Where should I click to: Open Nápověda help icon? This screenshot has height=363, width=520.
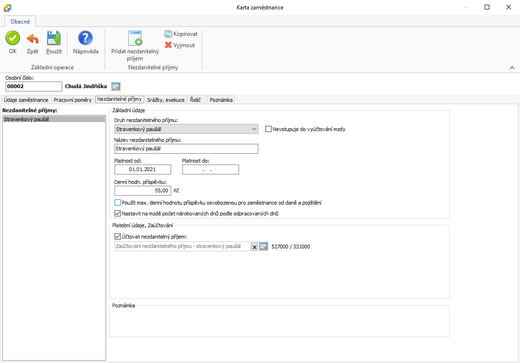tap(85, 38)
